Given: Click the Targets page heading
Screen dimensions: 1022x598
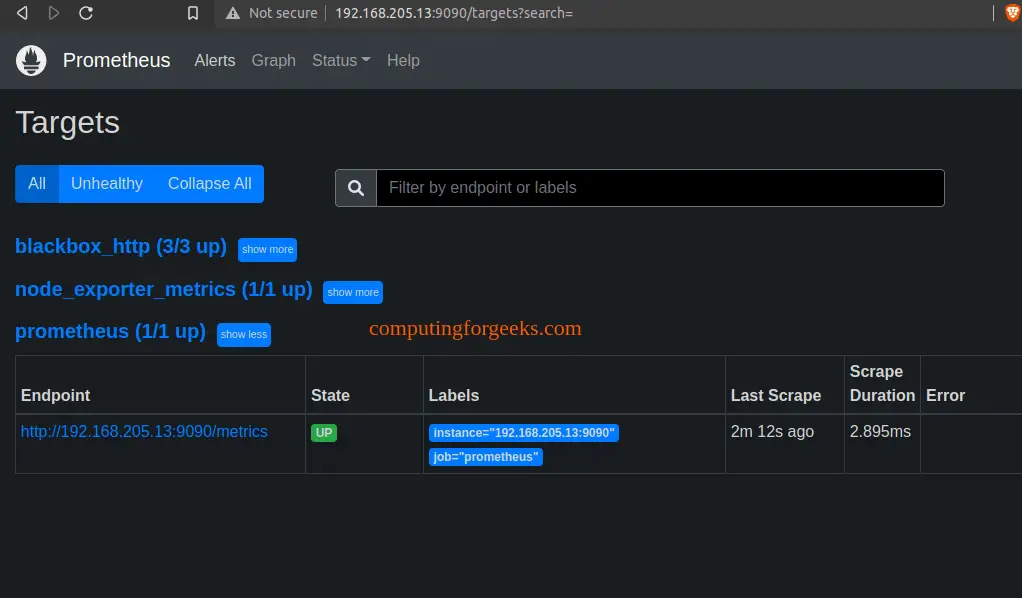Looking at the screenshot, I should tap(68, 123).
